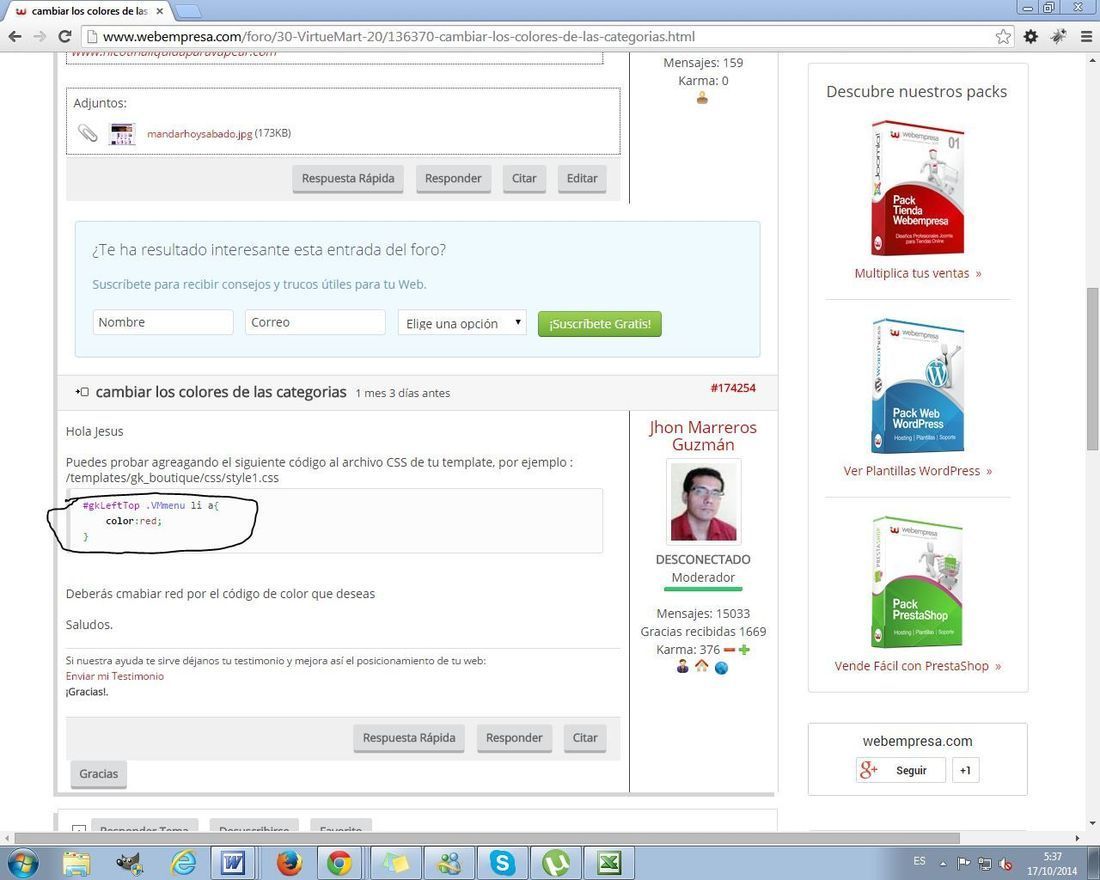Click the Pack PrestaShop box image
Viewport: 1100px width, 880px height.
[x=918, y=582]
